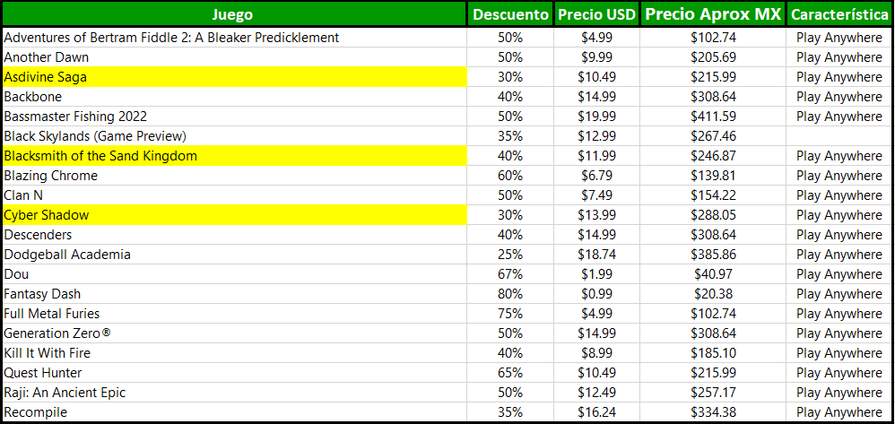Select the 65% discount for Quest Hunter
Image resolution: width=895 pixels, height=424 pixels.
tap(510, 373)
